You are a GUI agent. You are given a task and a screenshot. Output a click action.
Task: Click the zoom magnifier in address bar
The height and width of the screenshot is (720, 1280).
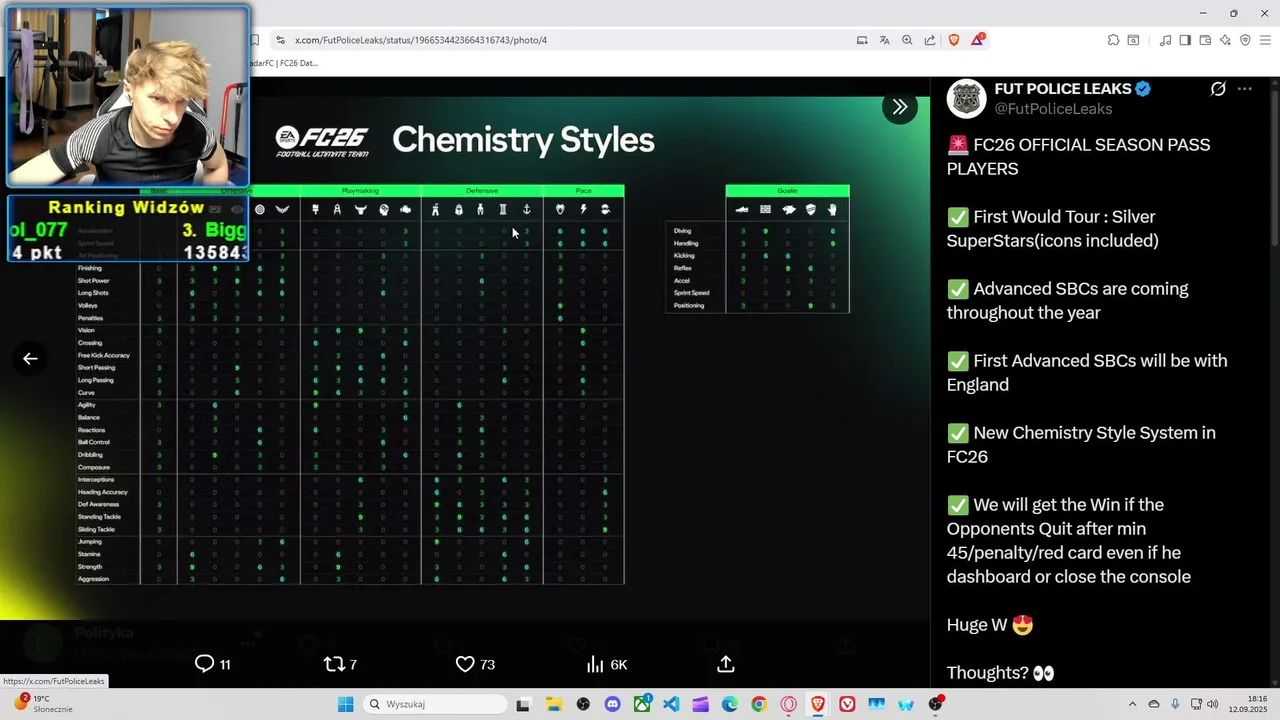(907, 40)
